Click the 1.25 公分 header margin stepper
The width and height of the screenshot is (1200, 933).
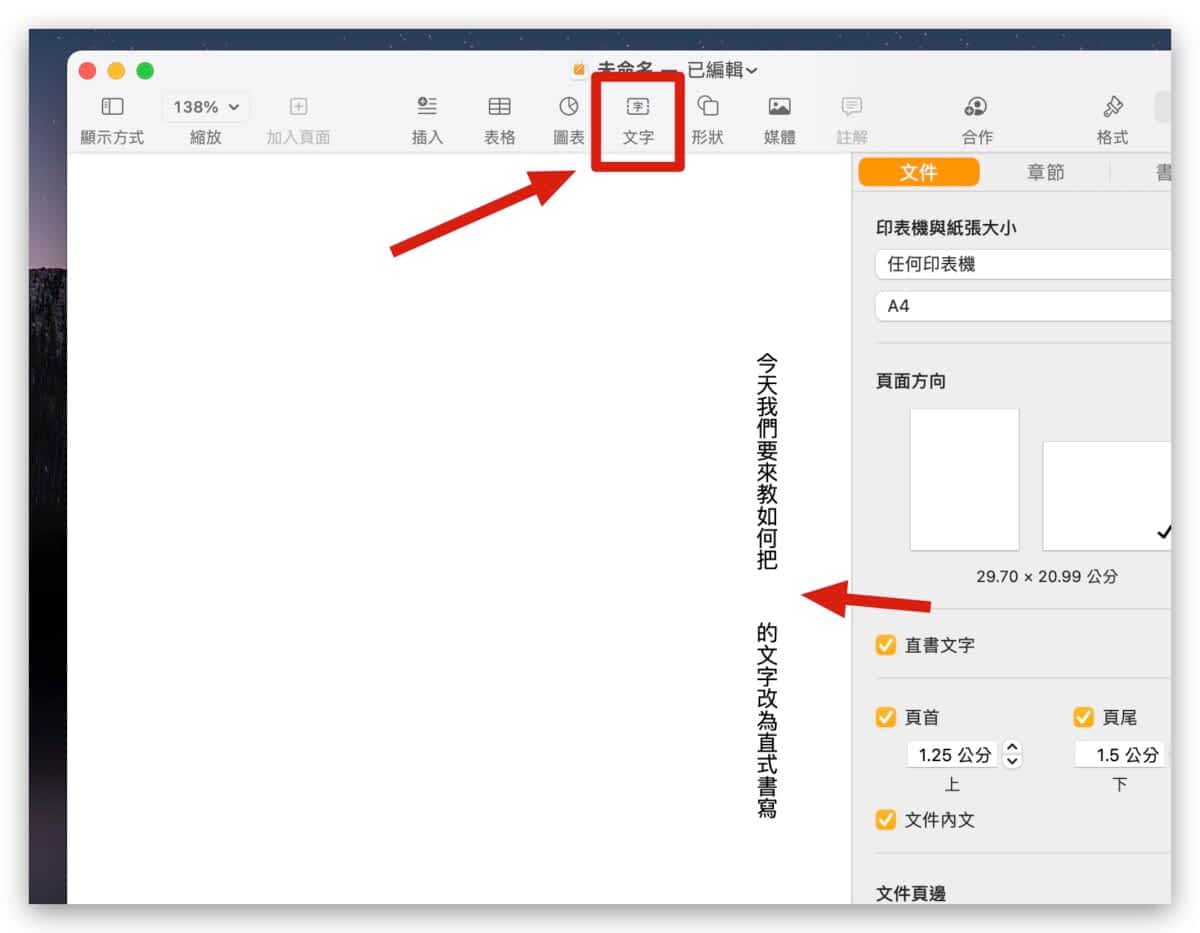click(1012, 754)
